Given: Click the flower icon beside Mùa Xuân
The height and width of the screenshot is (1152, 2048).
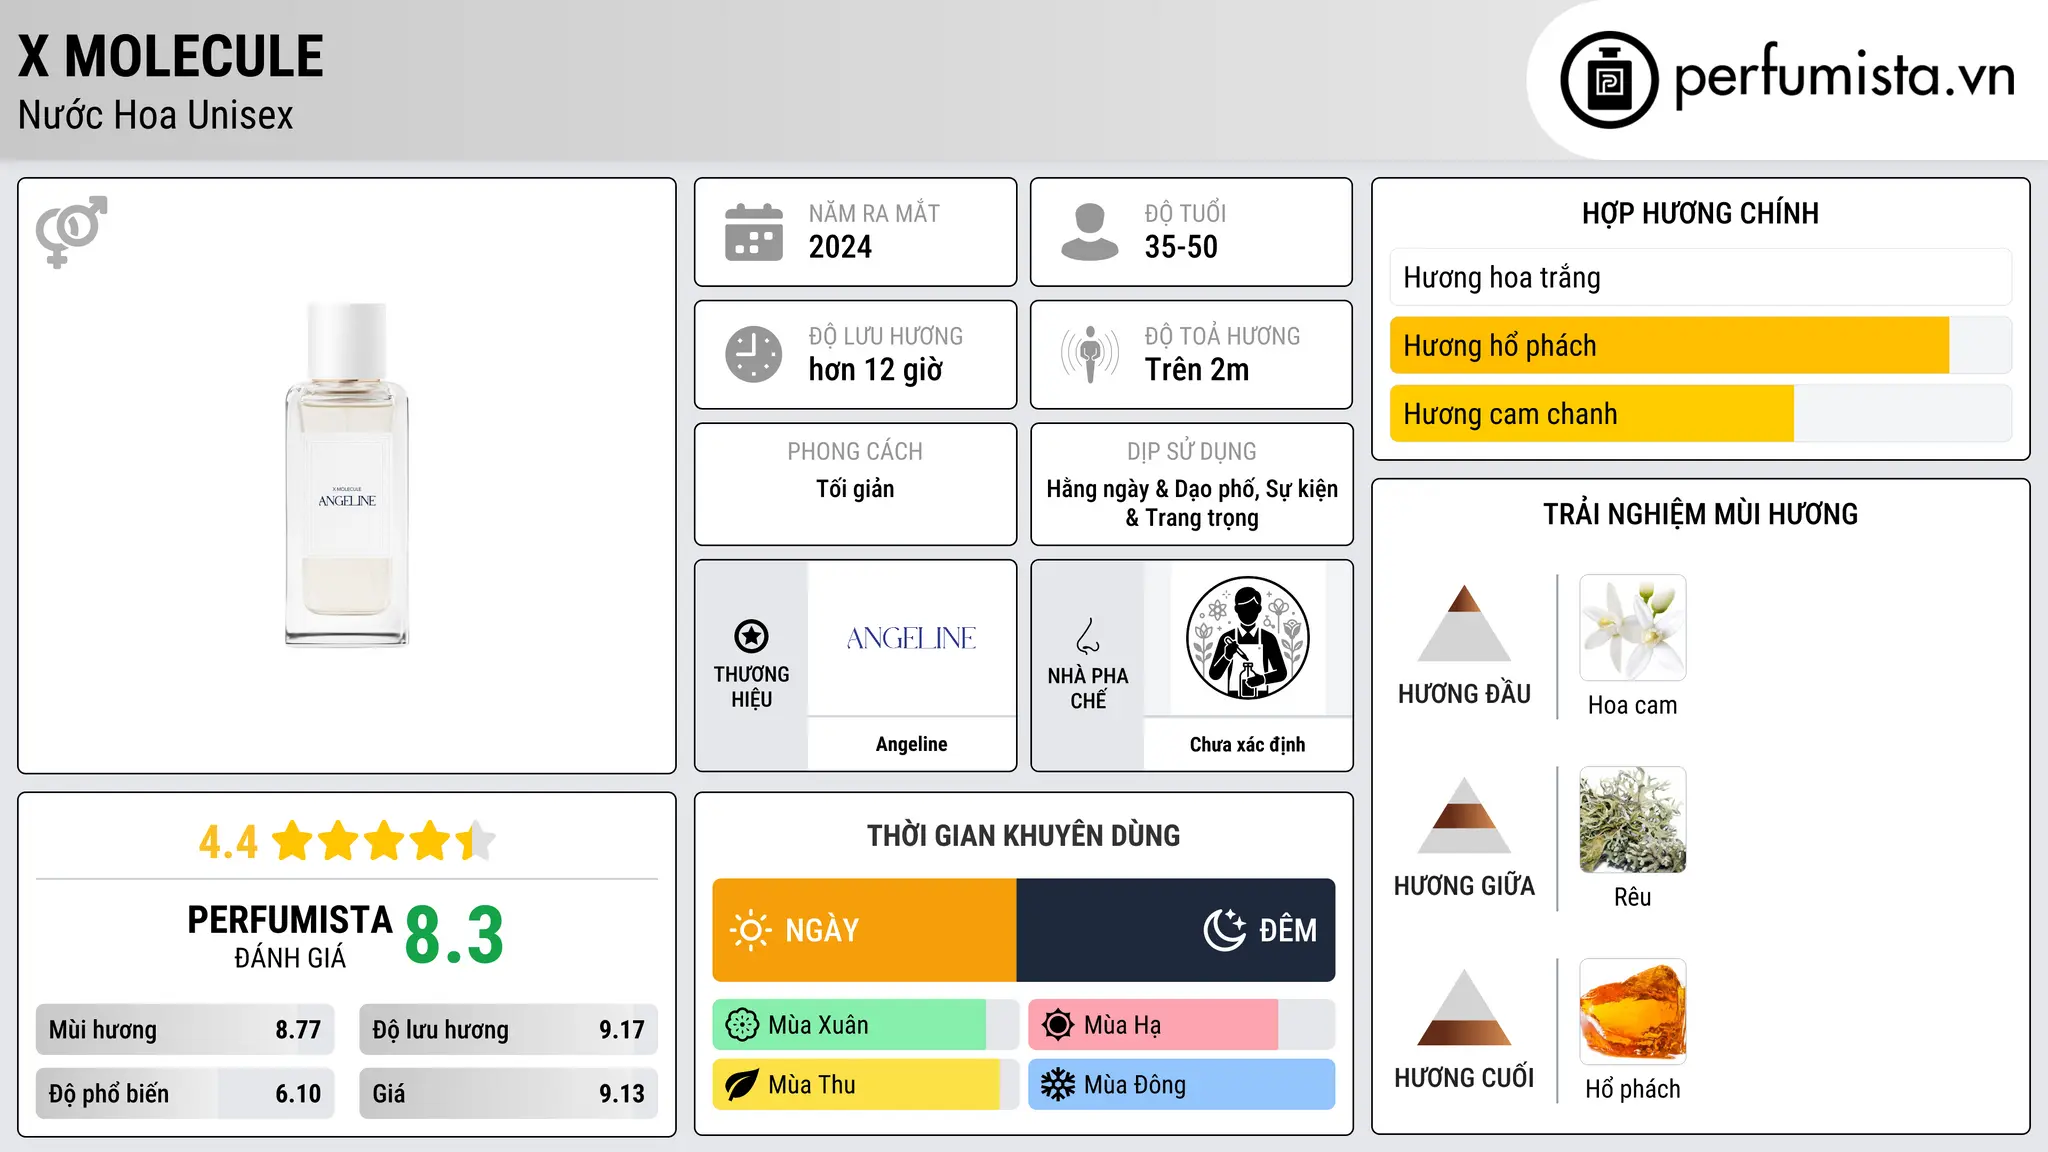Looking at the screenshot, I should (742, 1025).
